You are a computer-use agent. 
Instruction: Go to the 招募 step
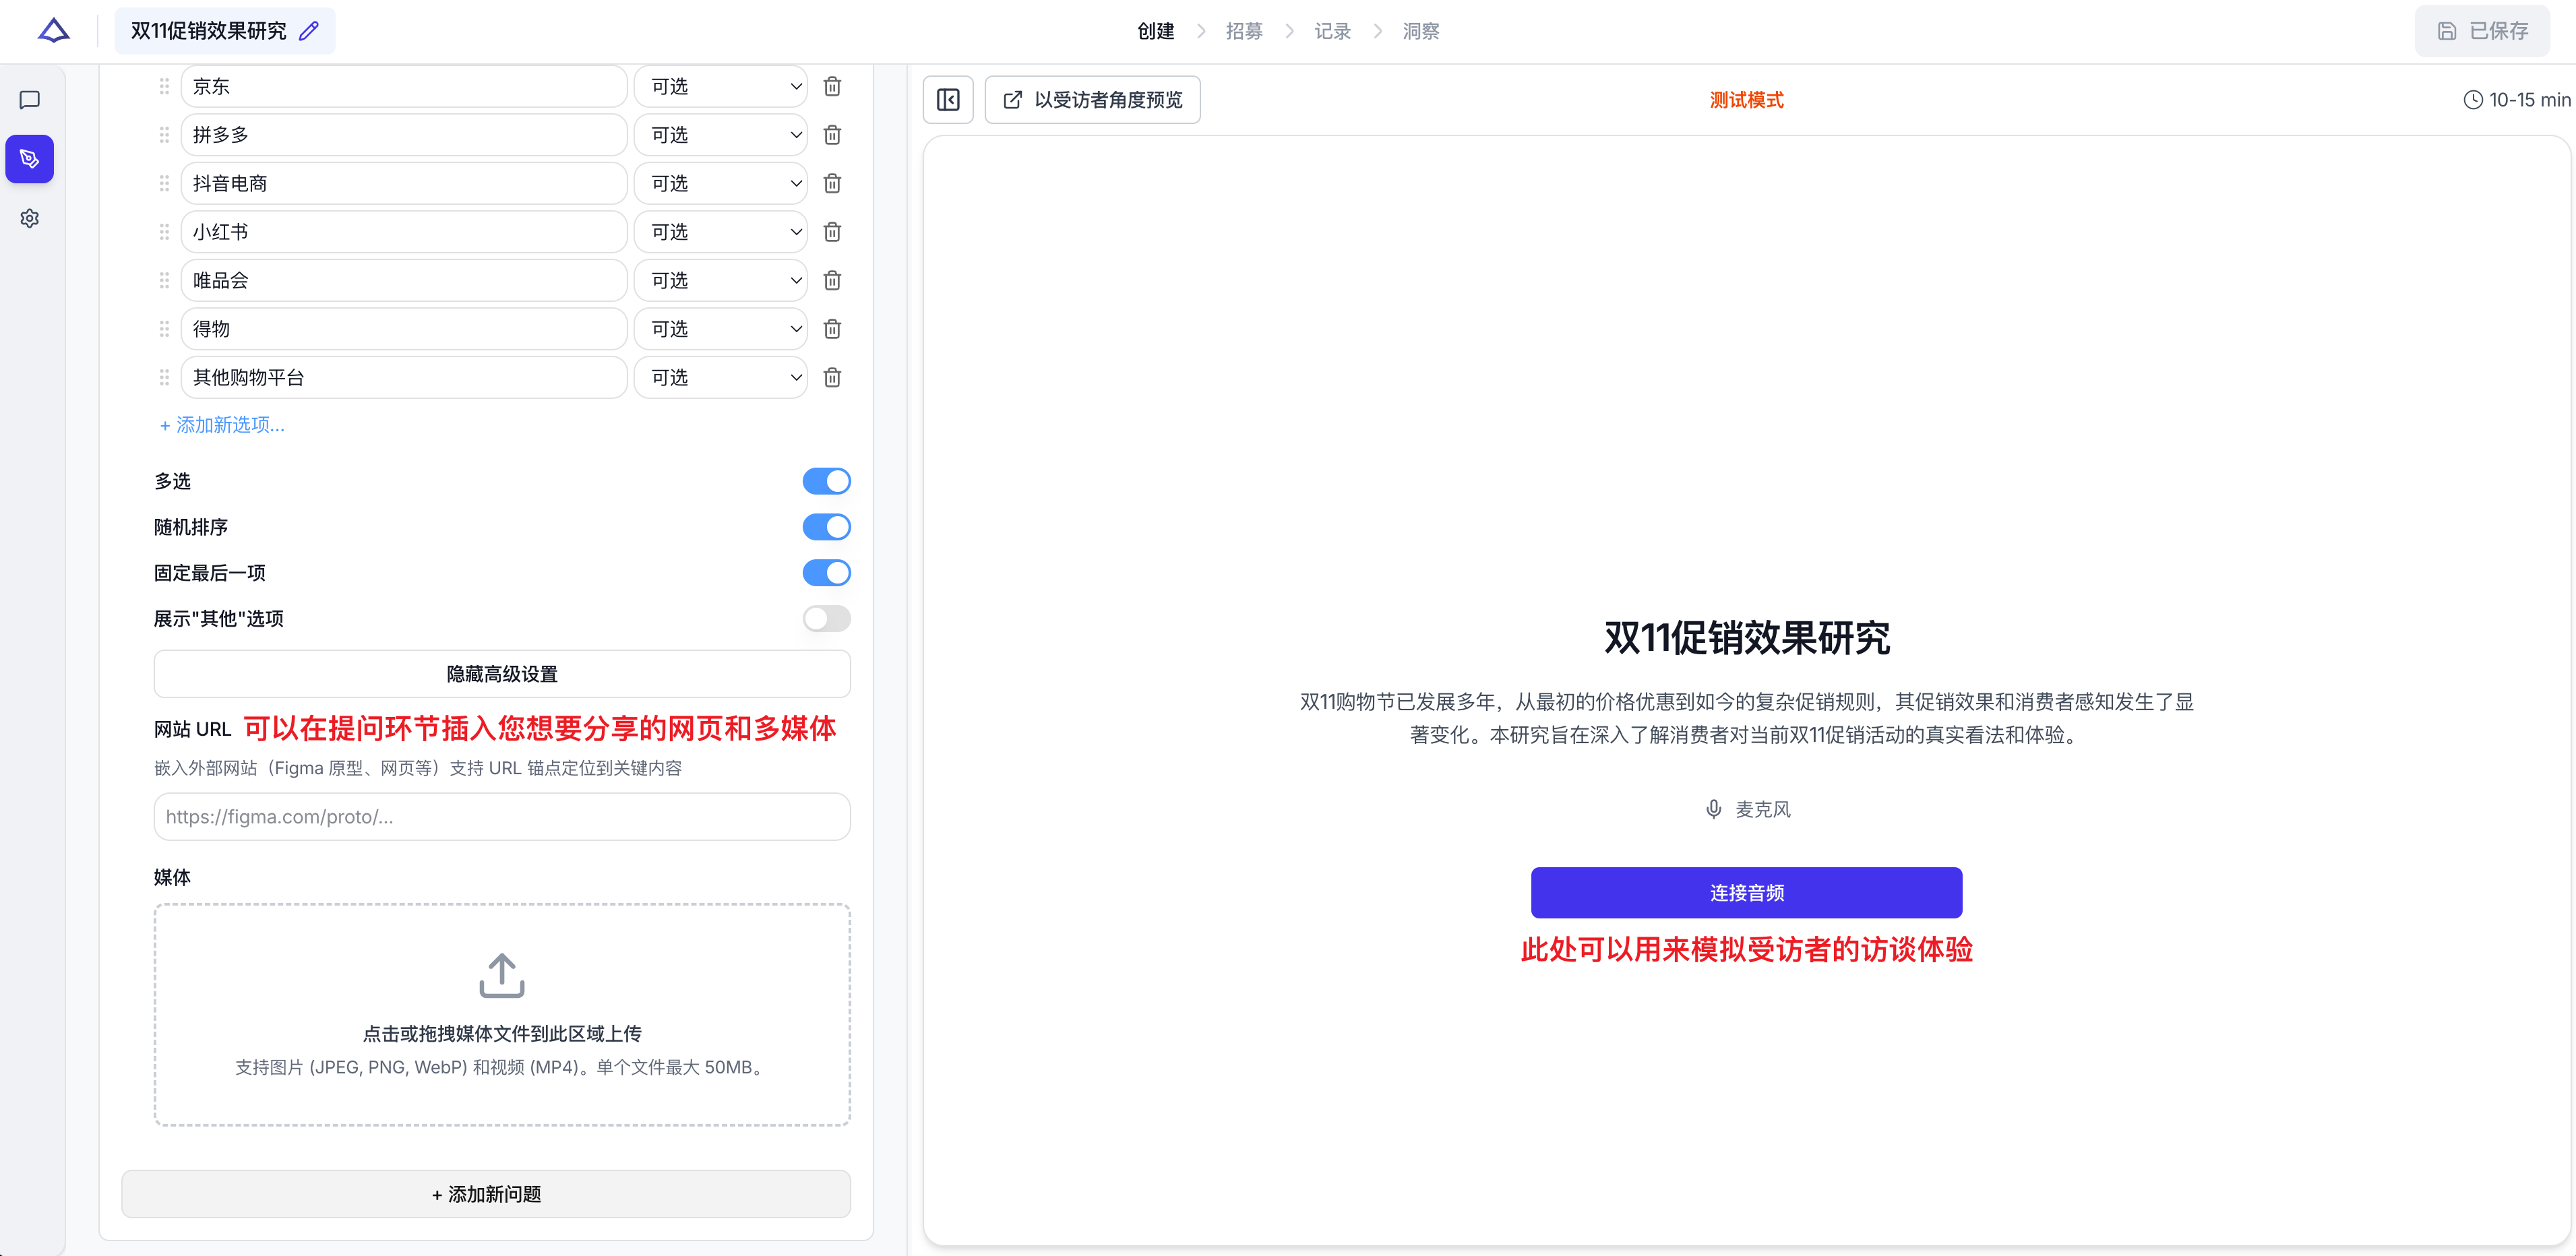coord(1244,31)
